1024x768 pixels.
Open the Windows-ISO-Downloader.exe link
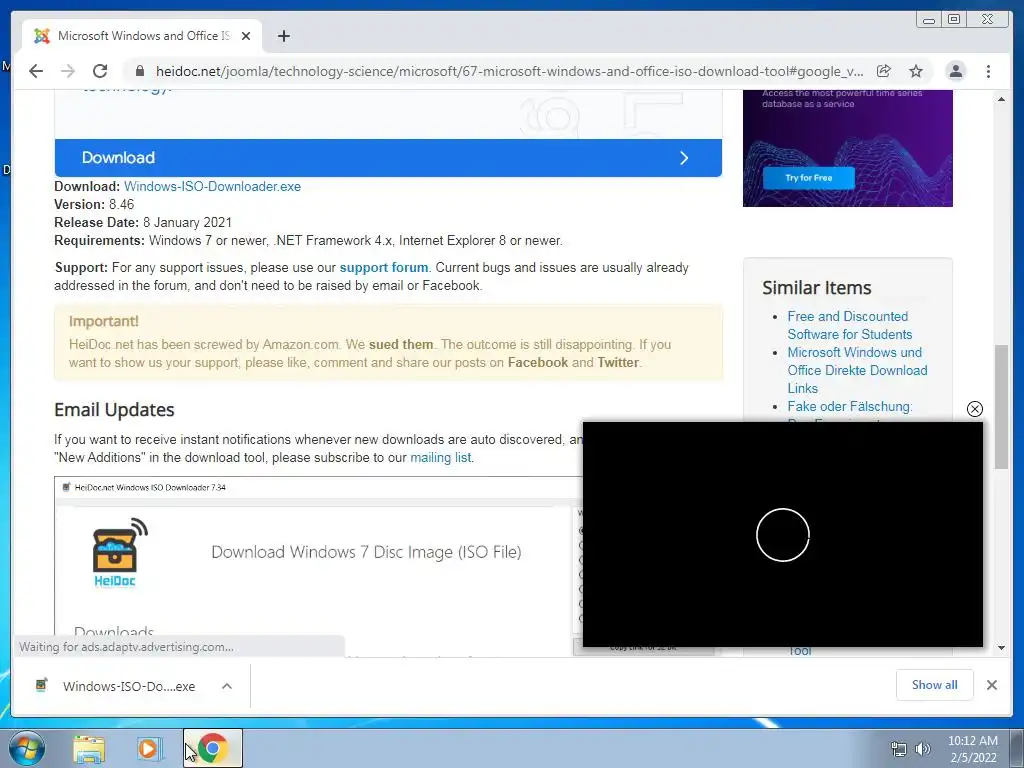pos(212,187)
